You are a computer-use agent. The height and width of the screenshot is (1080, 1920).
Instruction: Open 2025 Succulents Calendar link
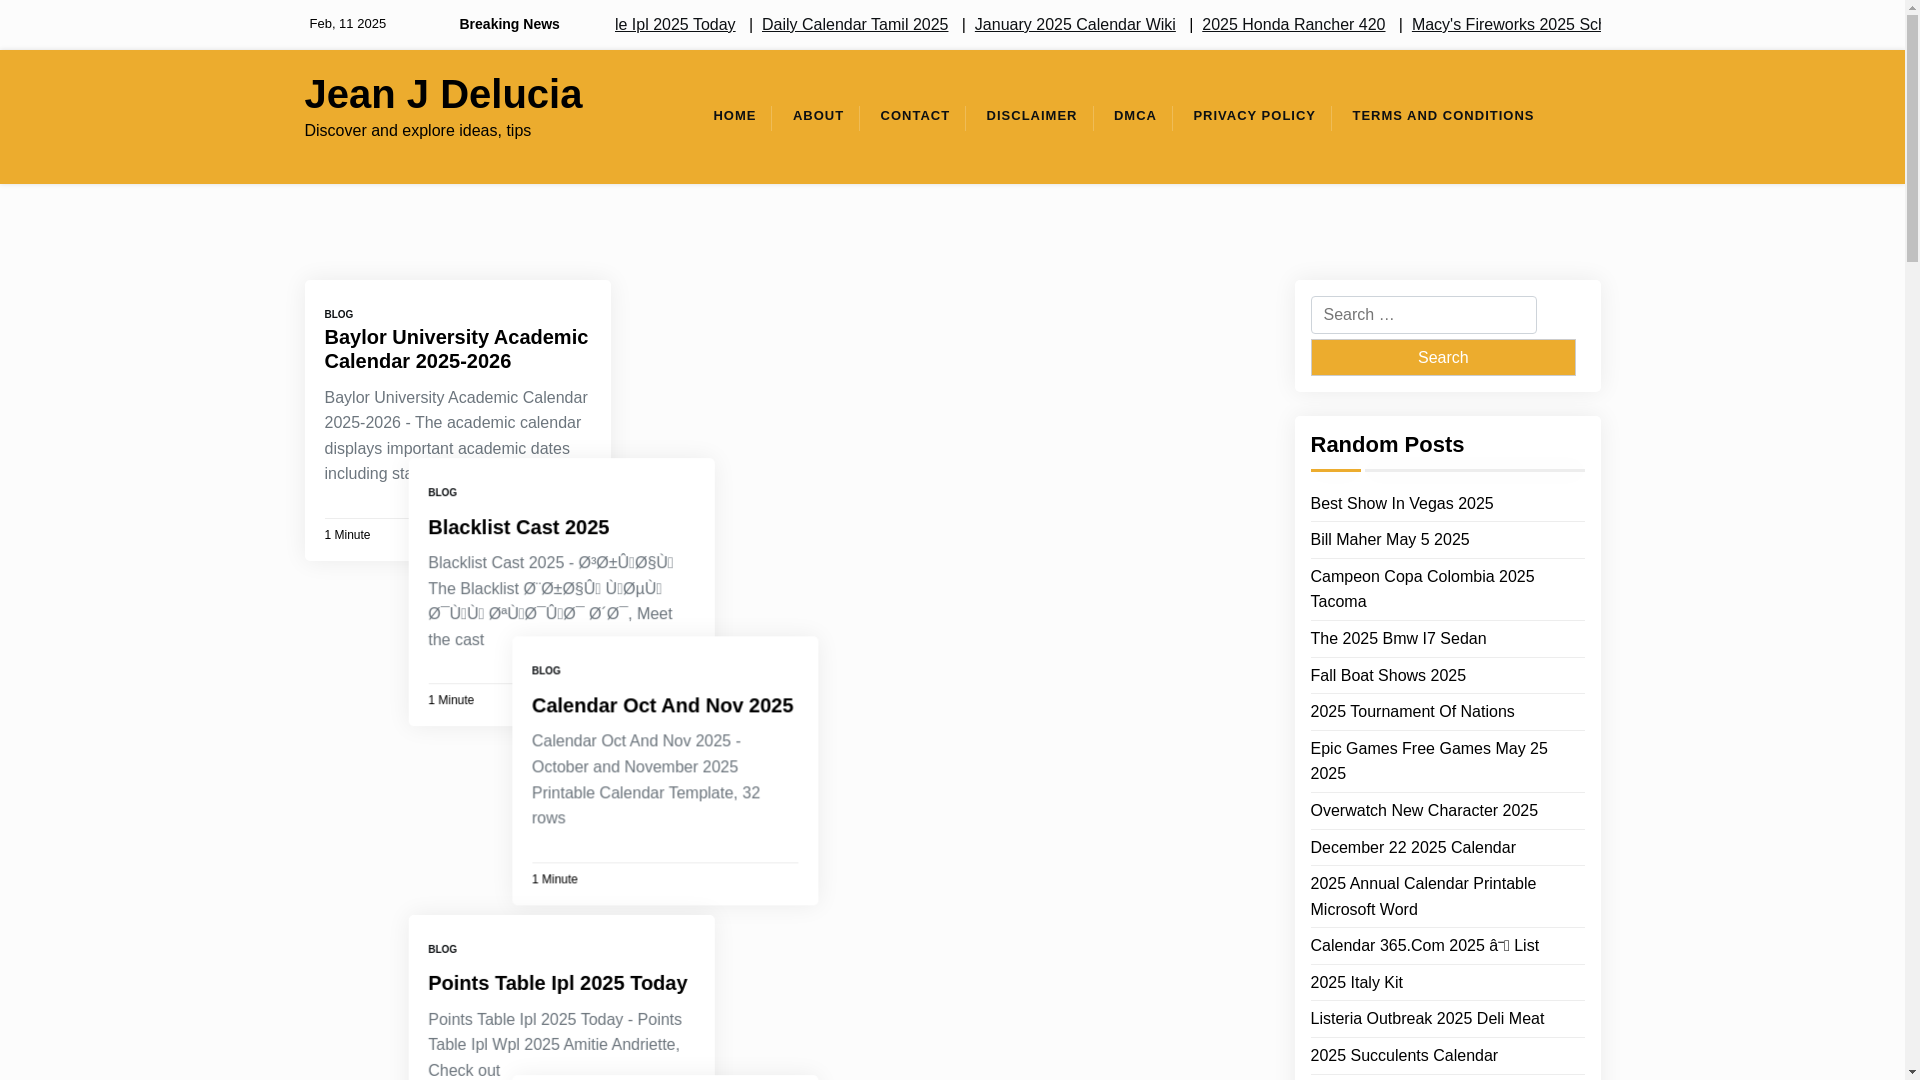[1404, 1056]
